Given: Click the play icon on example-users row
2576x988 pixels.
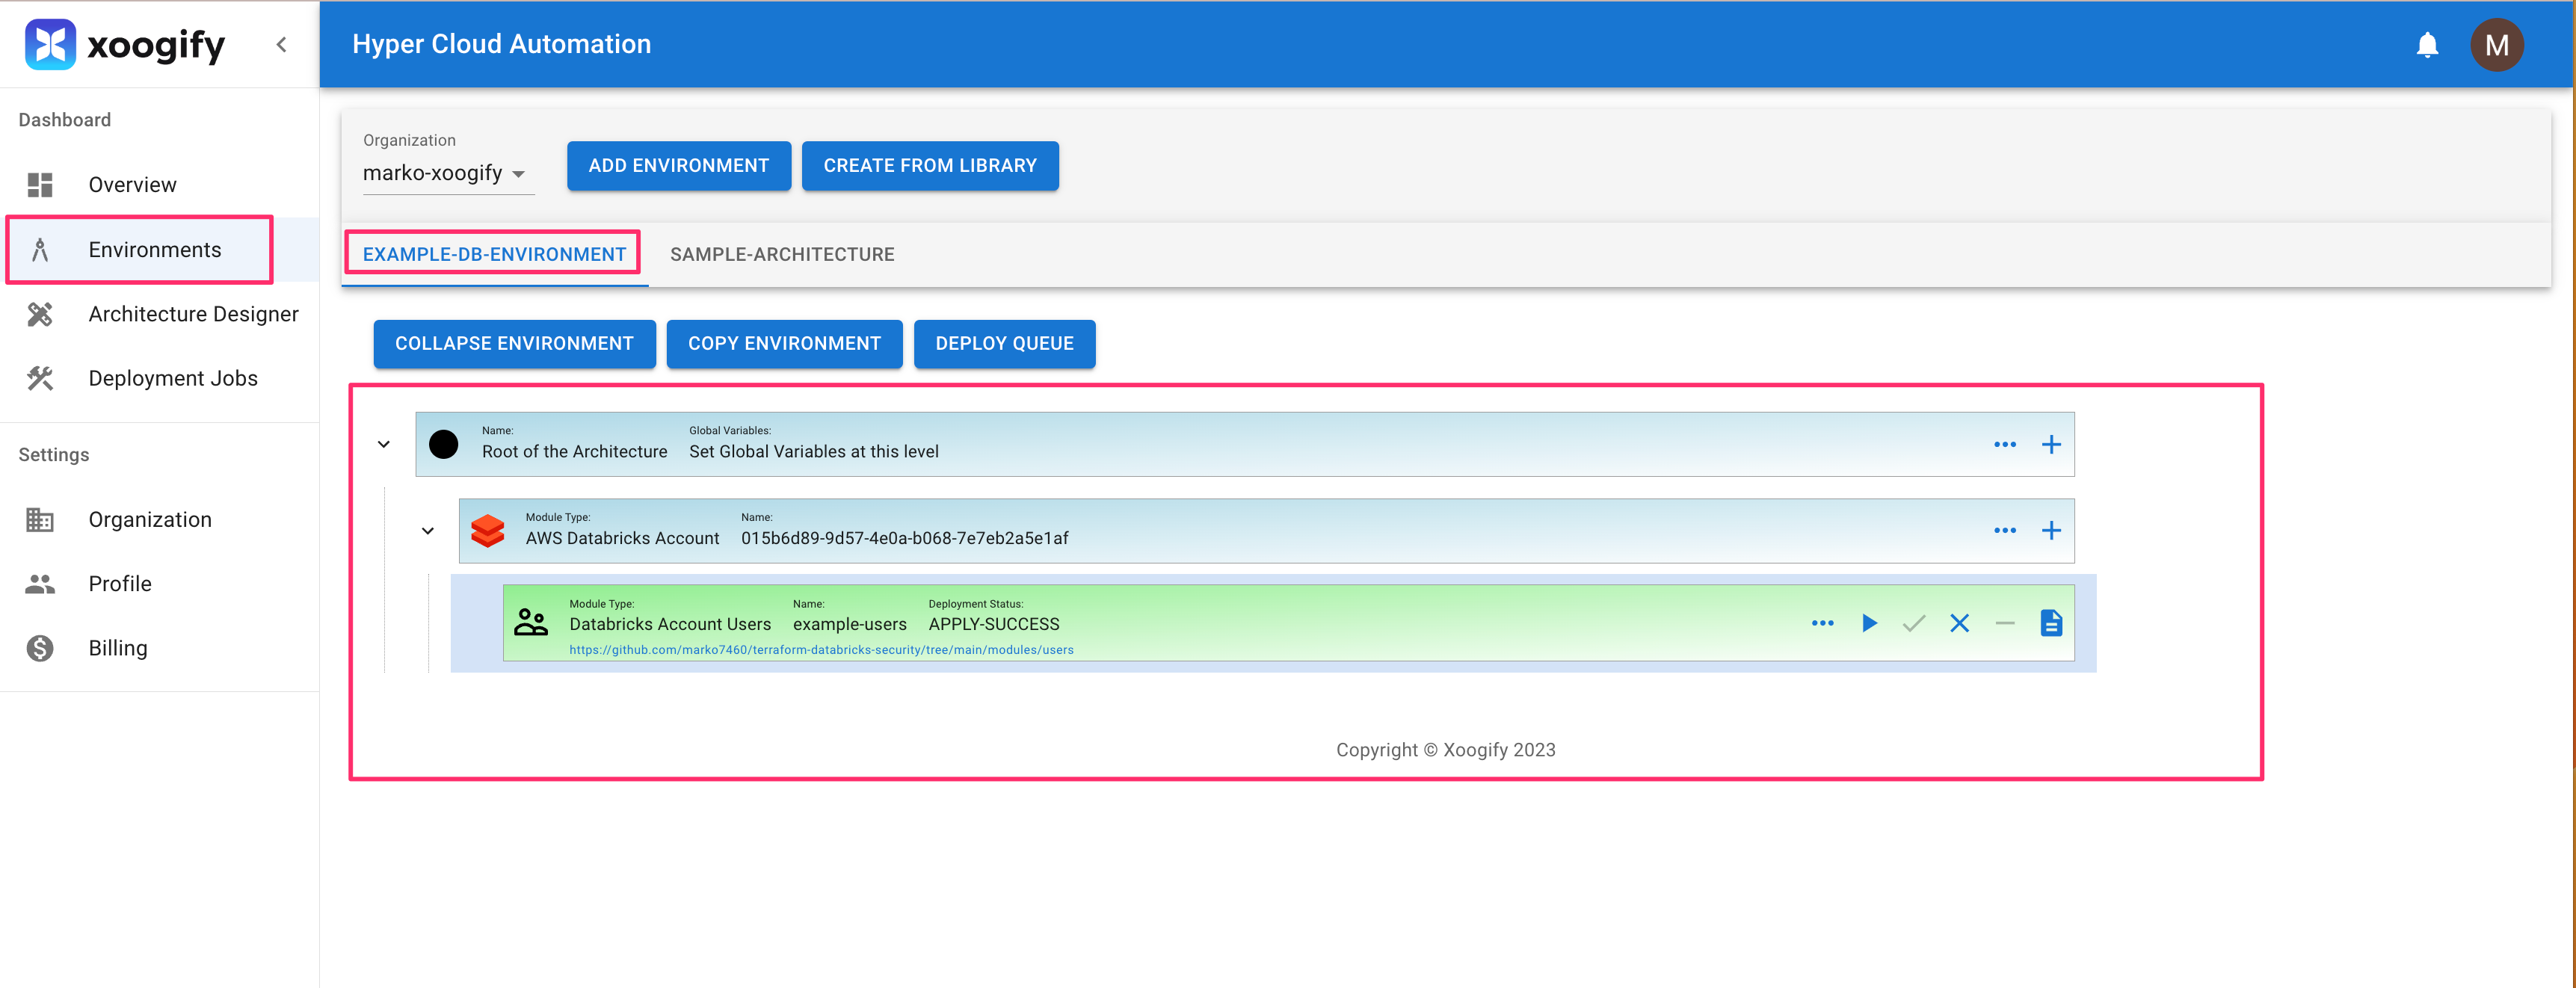Looking at the screenshot, I should 1868,623.
